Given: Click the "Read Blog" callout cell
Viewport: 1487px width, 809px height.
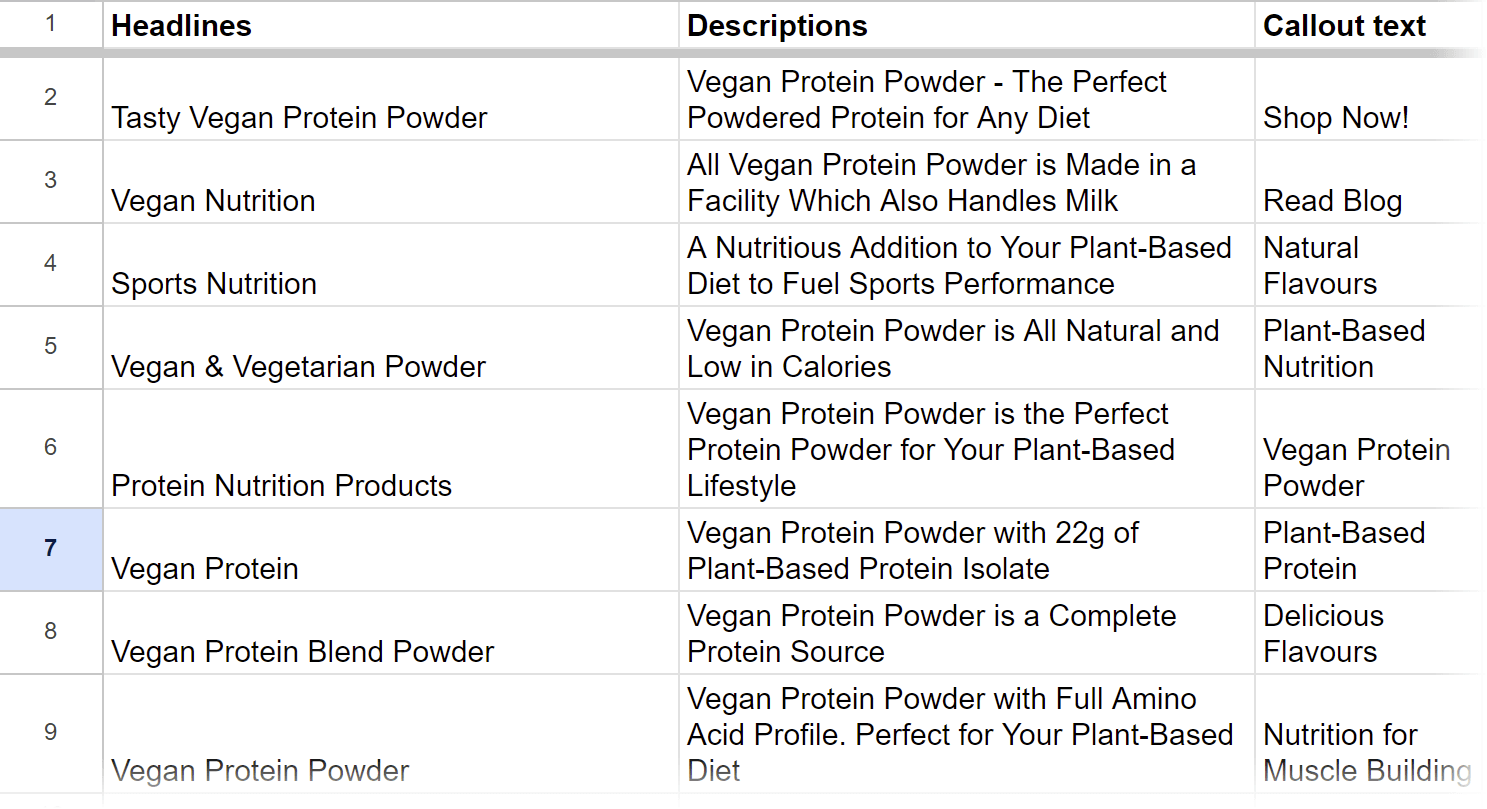Looking at the screenshot, I should [1368, 183].
